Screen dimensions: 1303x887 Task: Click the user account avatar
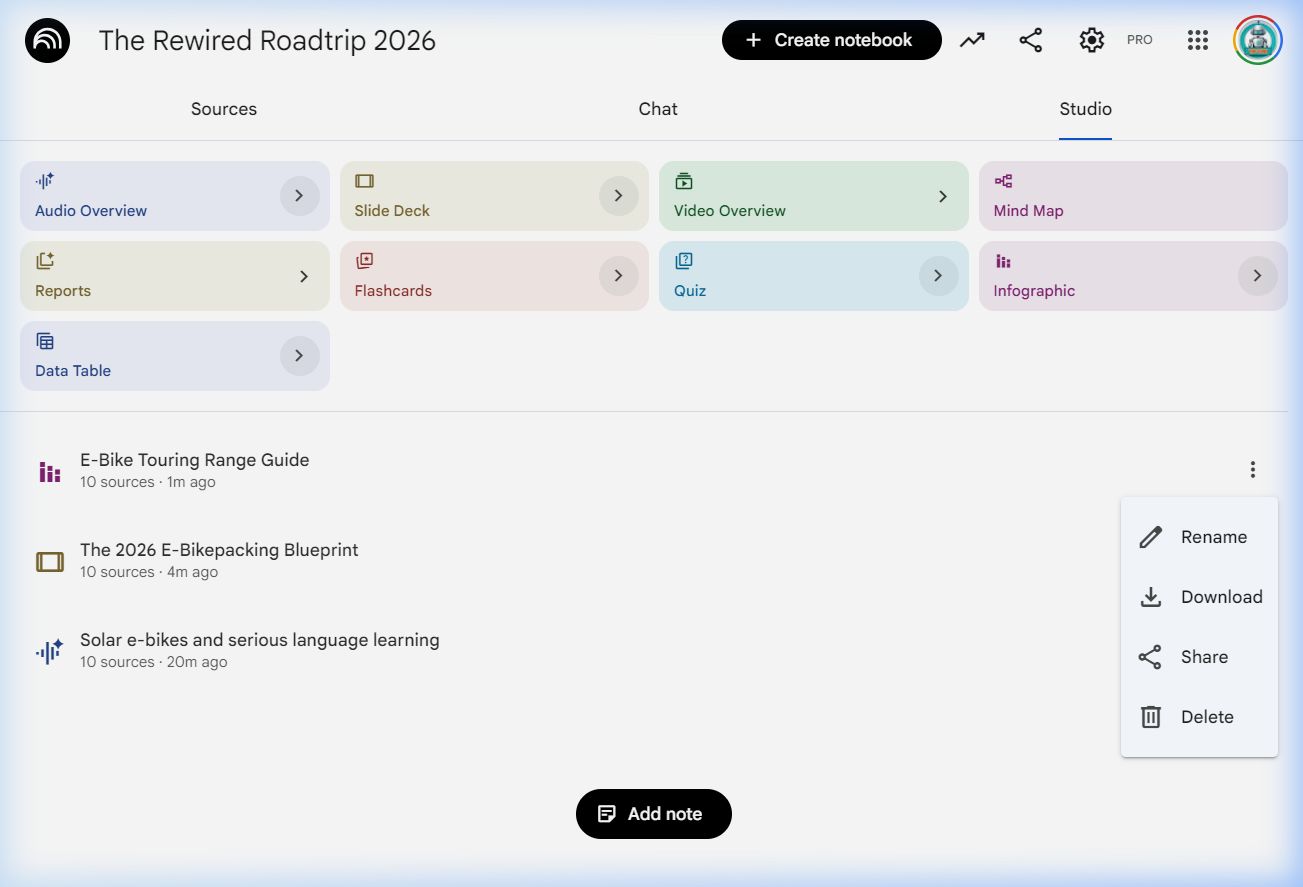click(1257, 40)
